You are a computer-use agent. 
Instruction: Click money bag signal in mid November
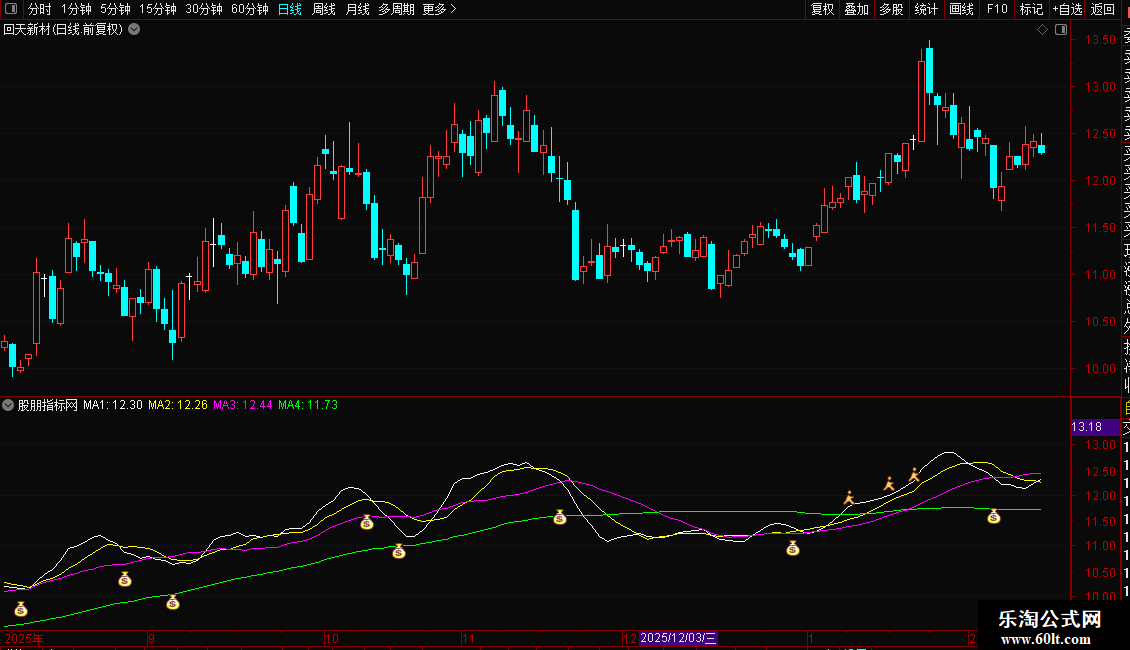tap(560, 517)
